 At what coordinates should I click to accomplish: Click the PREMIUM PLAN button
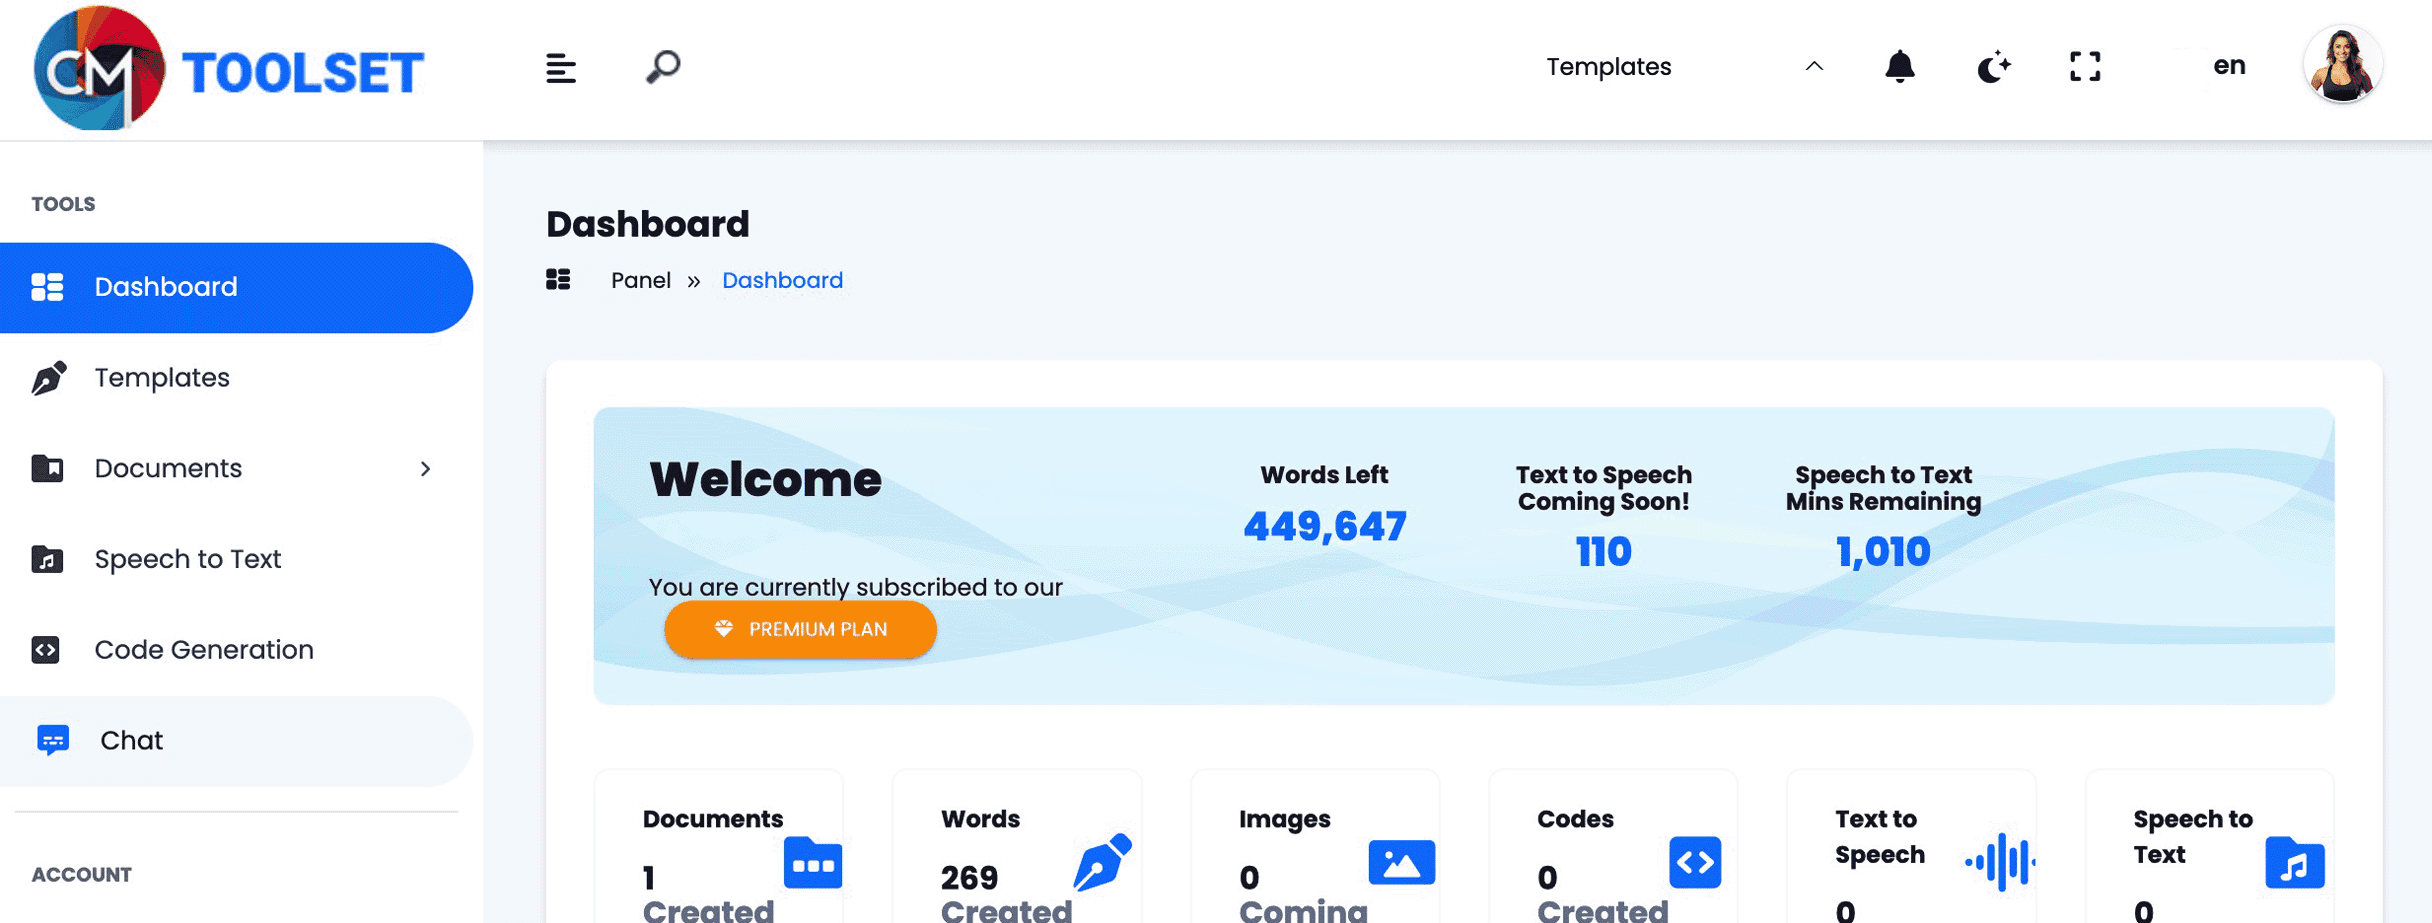[x=800, y=629]
